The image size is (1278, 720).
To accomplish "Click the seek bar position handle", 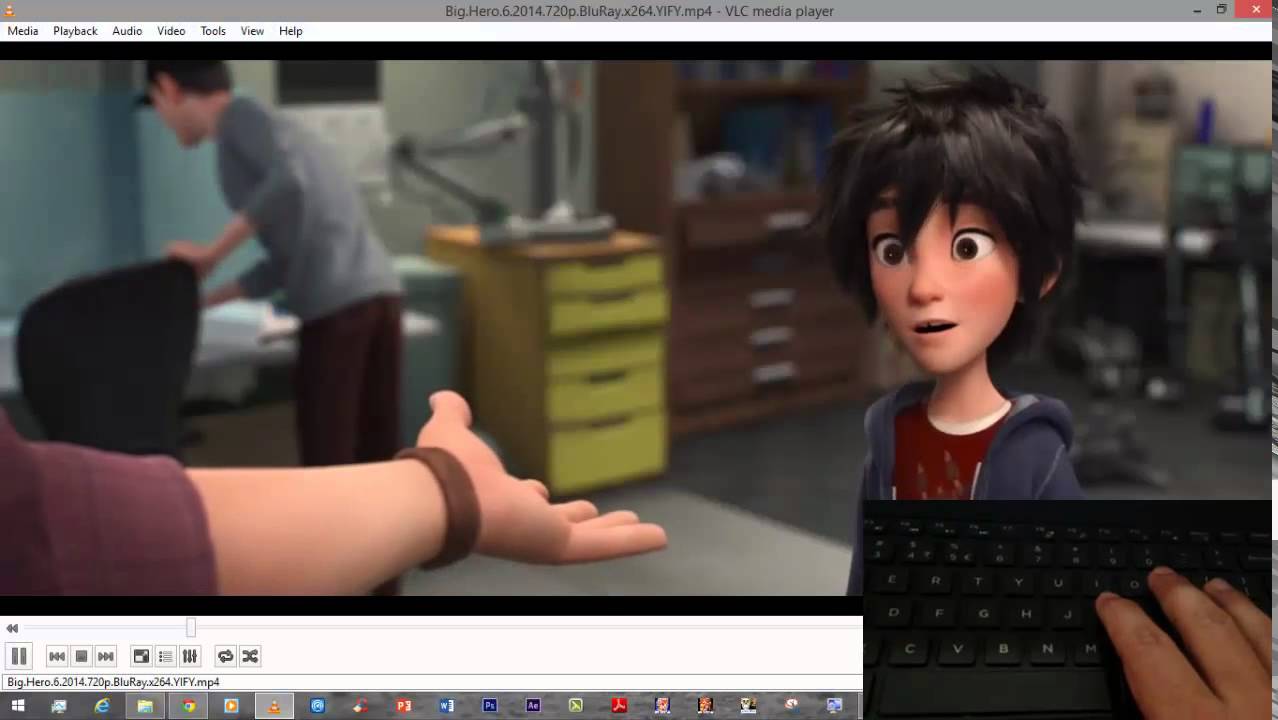I will pos(190,628).
